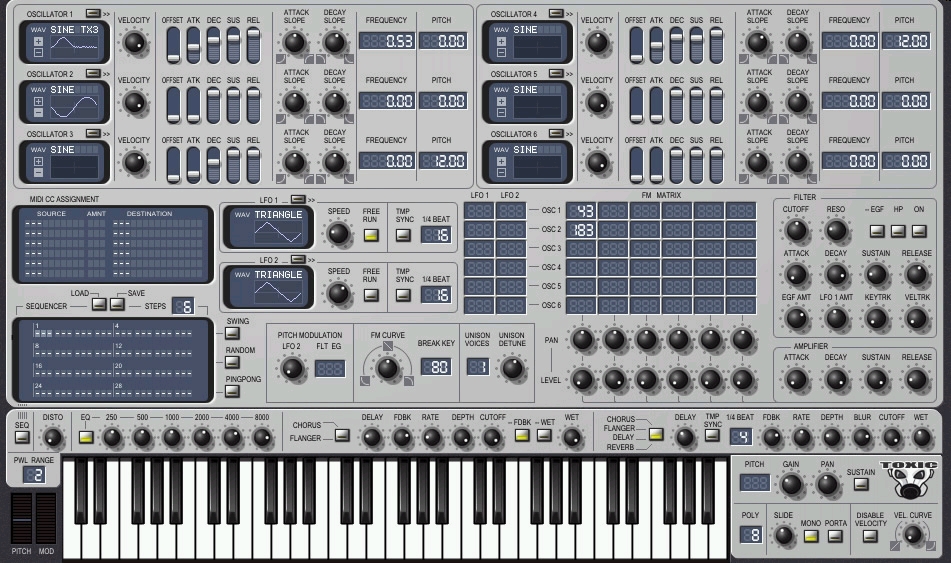Toggle the filter HP mode button
Viewport: 951px width, 563px height.
pyautogui.click(x=898, y=231)
